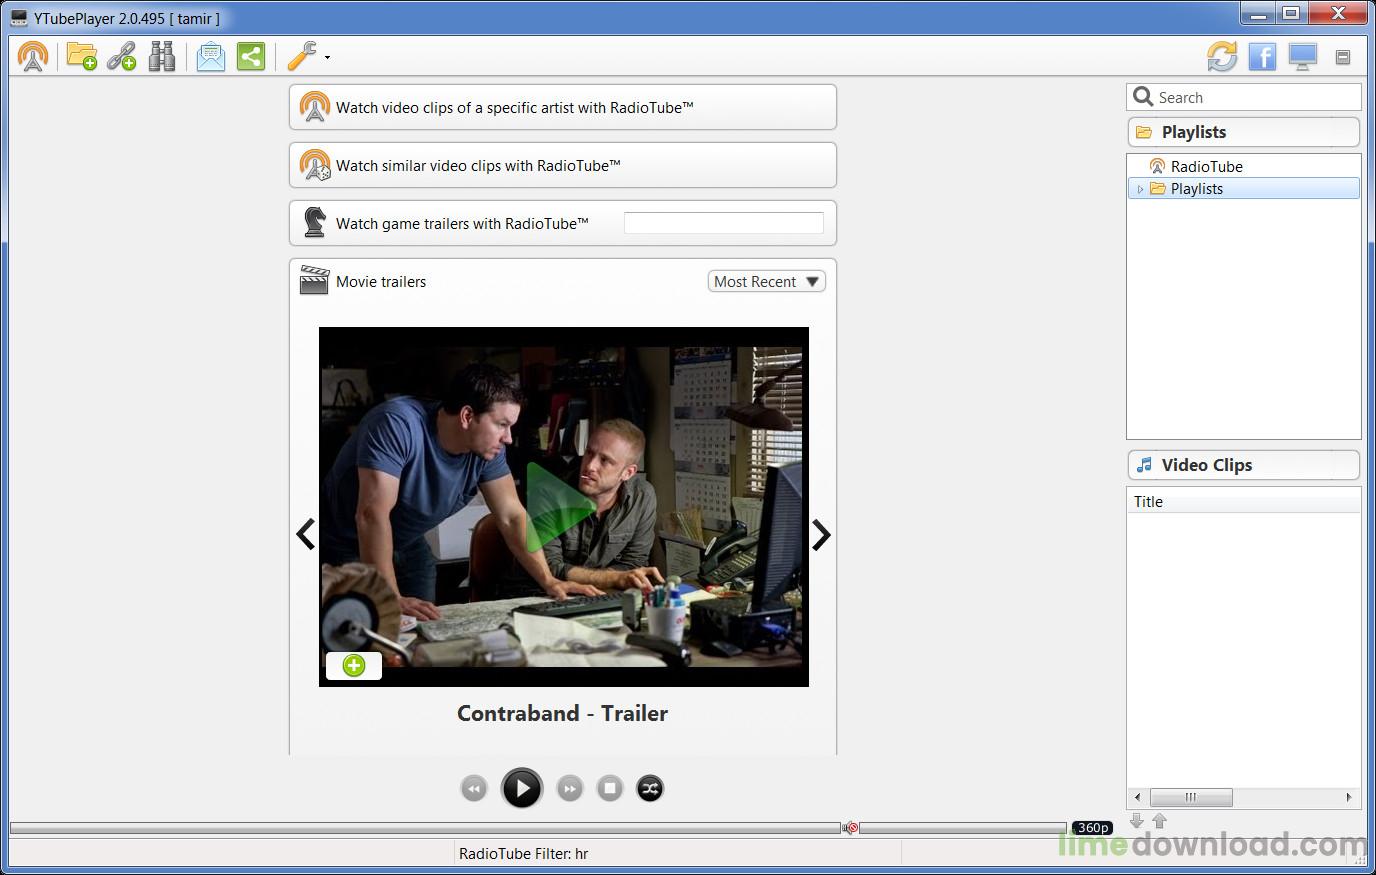Select RadioTube in the playlist tree
Screen dimensions: 1376x875
[1206, 166]
